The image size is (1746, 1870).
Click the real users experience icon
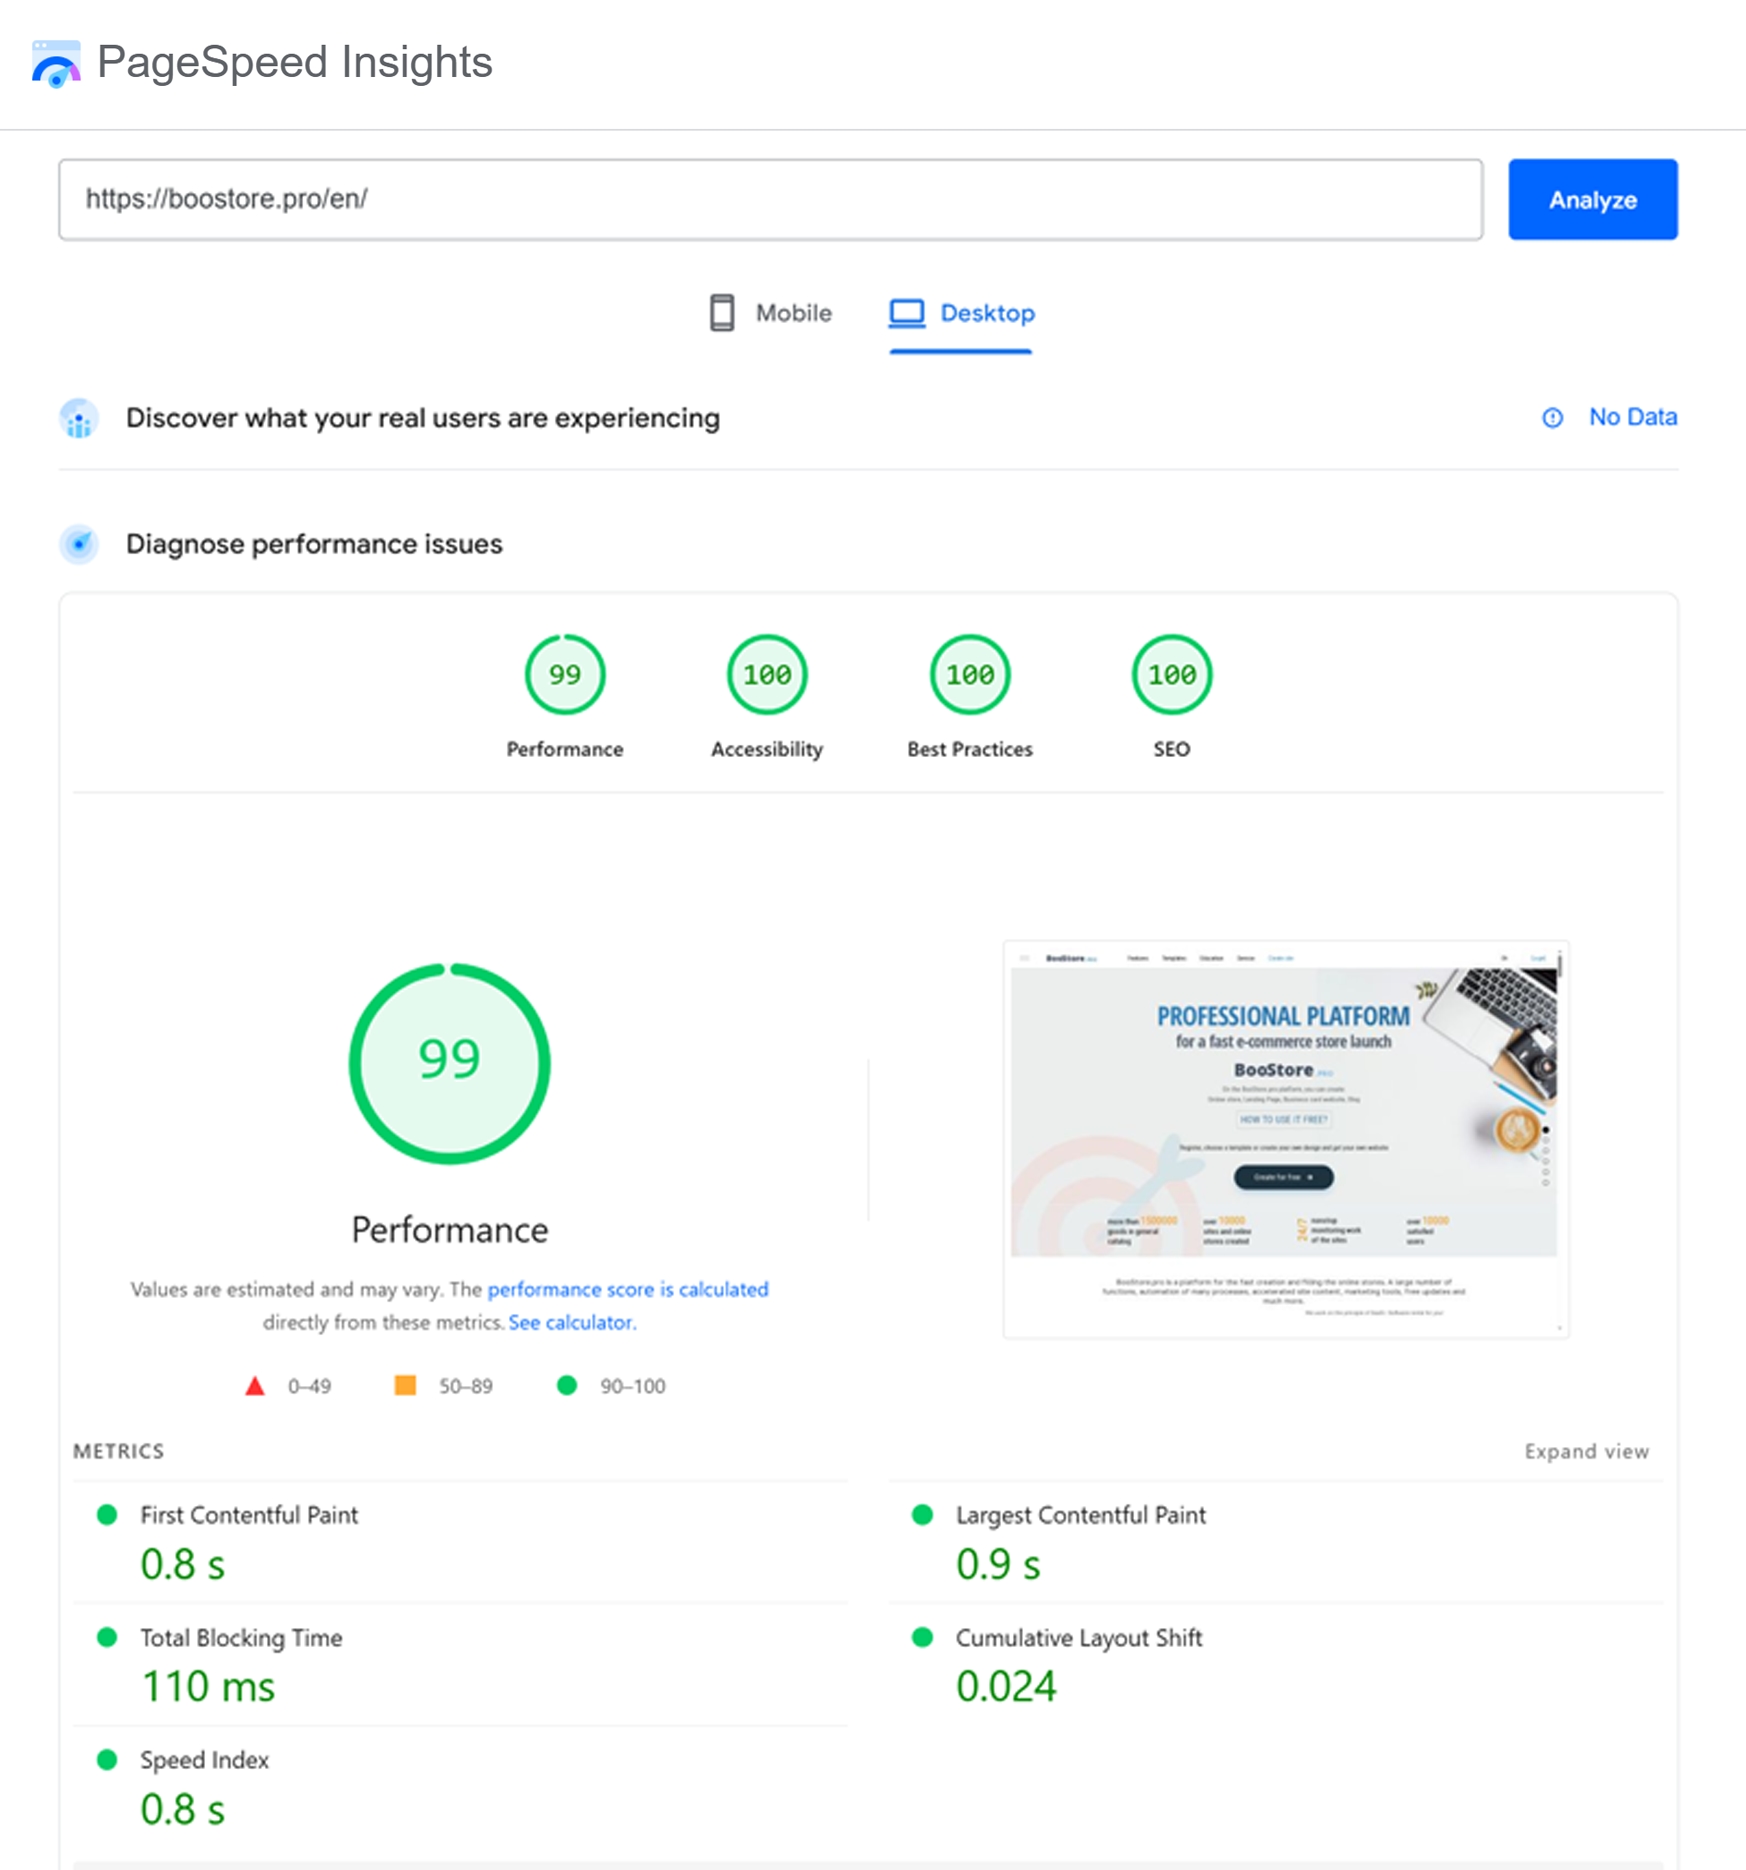point(79,418)
